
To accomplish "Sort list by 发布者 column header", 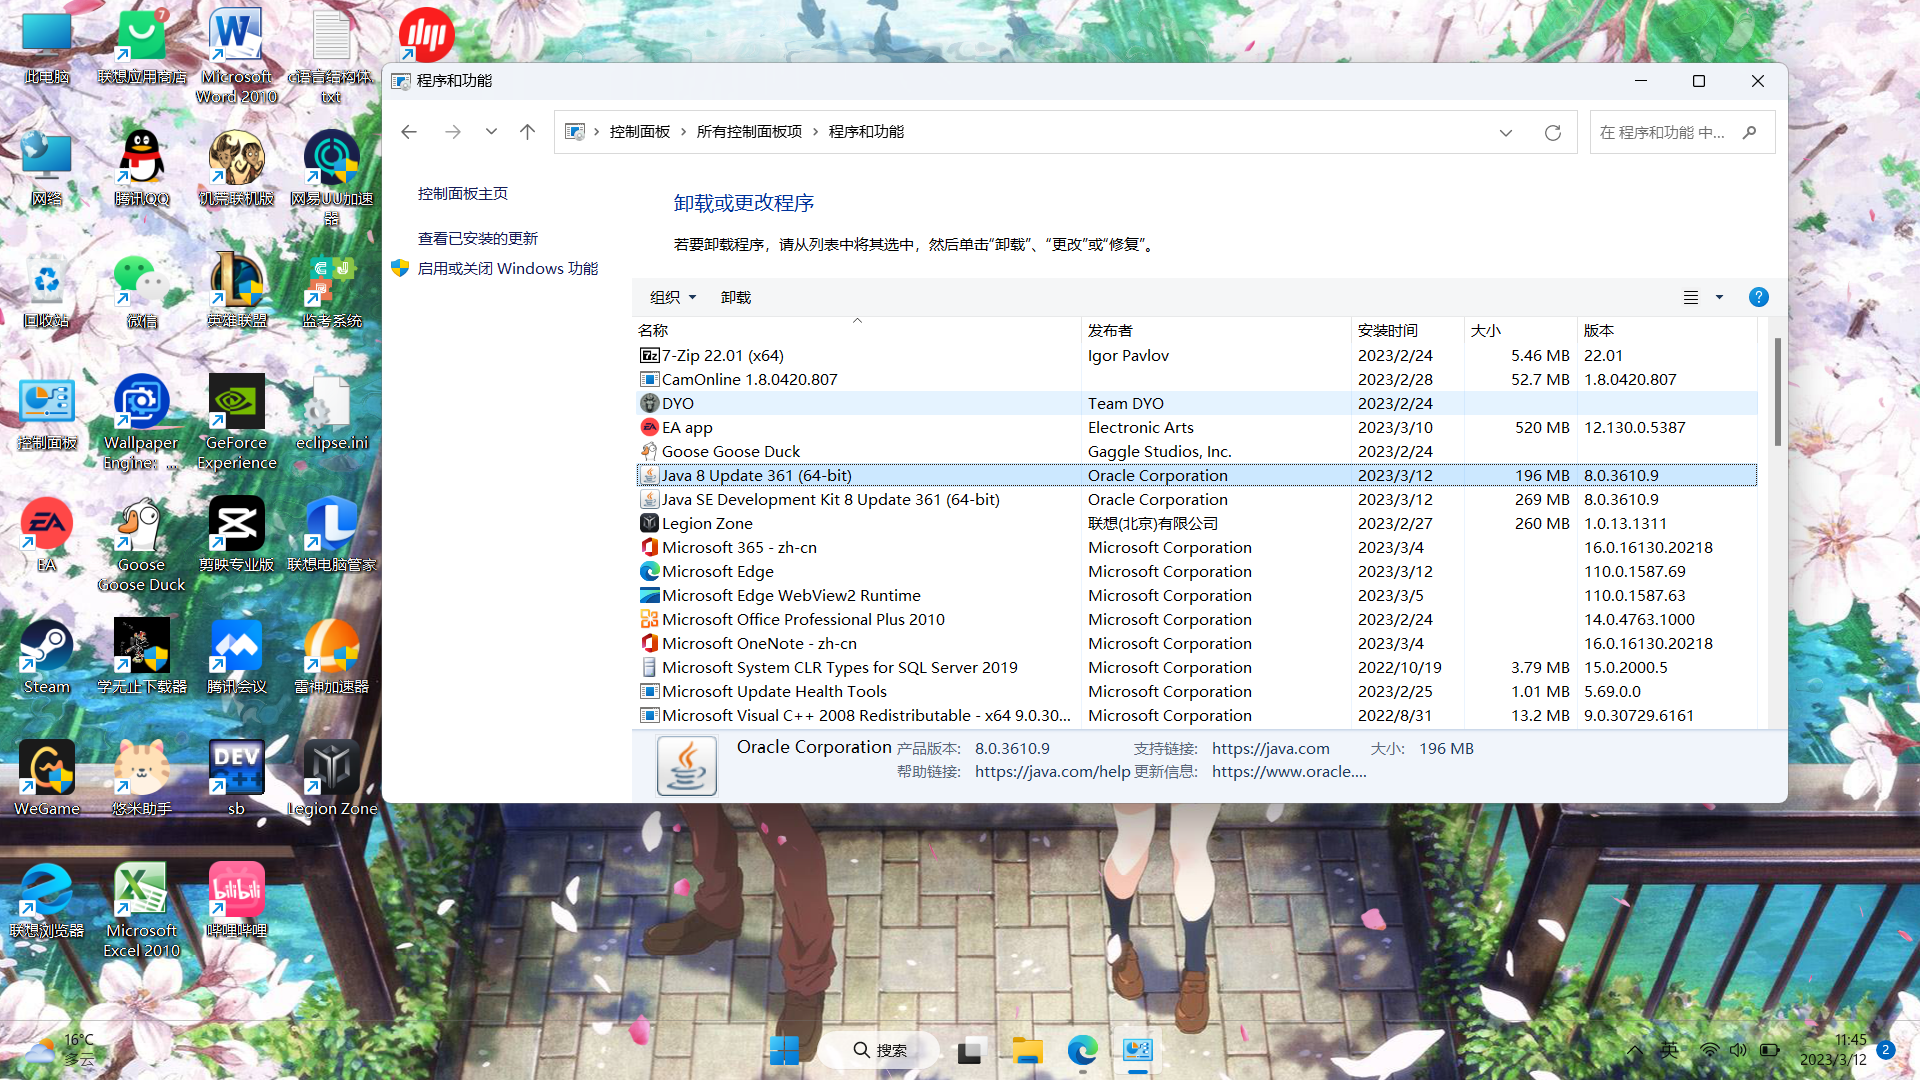I will click(1110, 330).
